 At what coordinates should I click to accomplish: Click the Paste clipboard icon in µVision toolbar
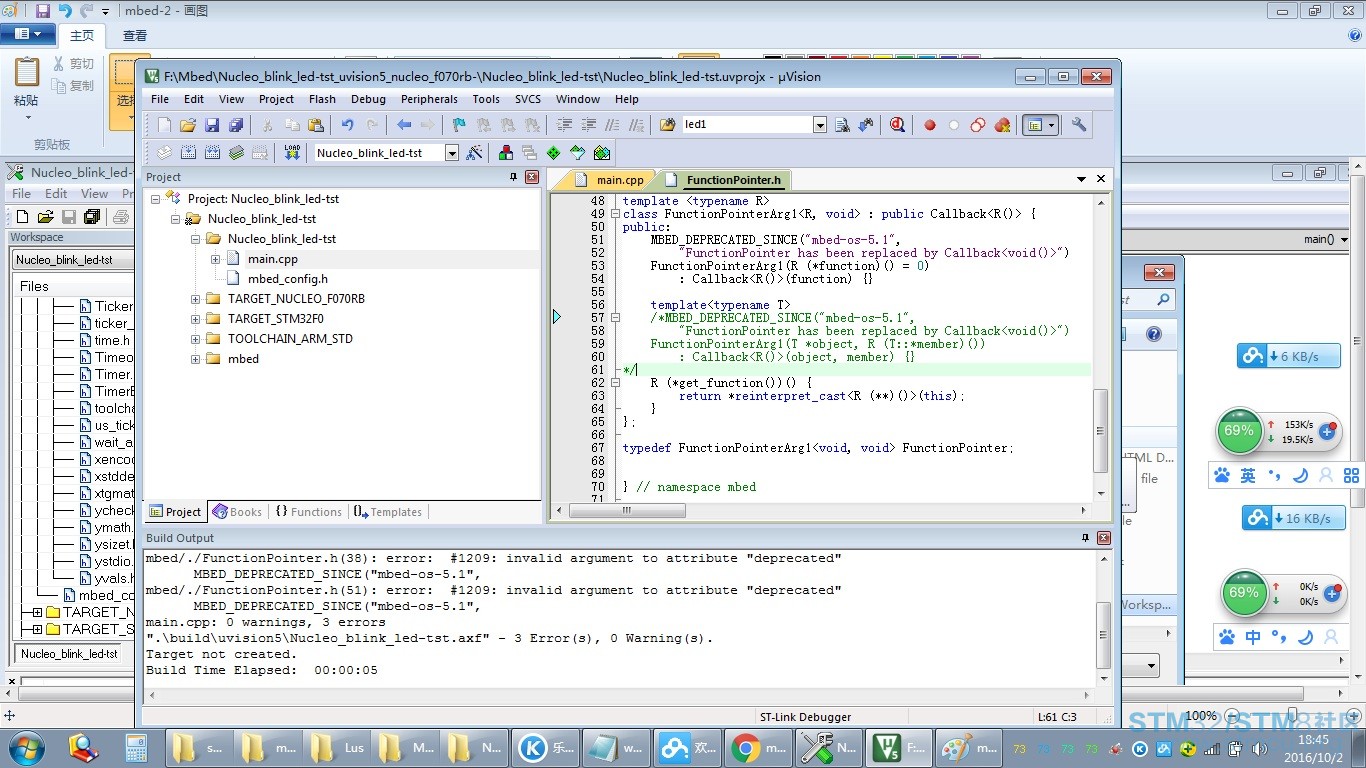[316, 125]
